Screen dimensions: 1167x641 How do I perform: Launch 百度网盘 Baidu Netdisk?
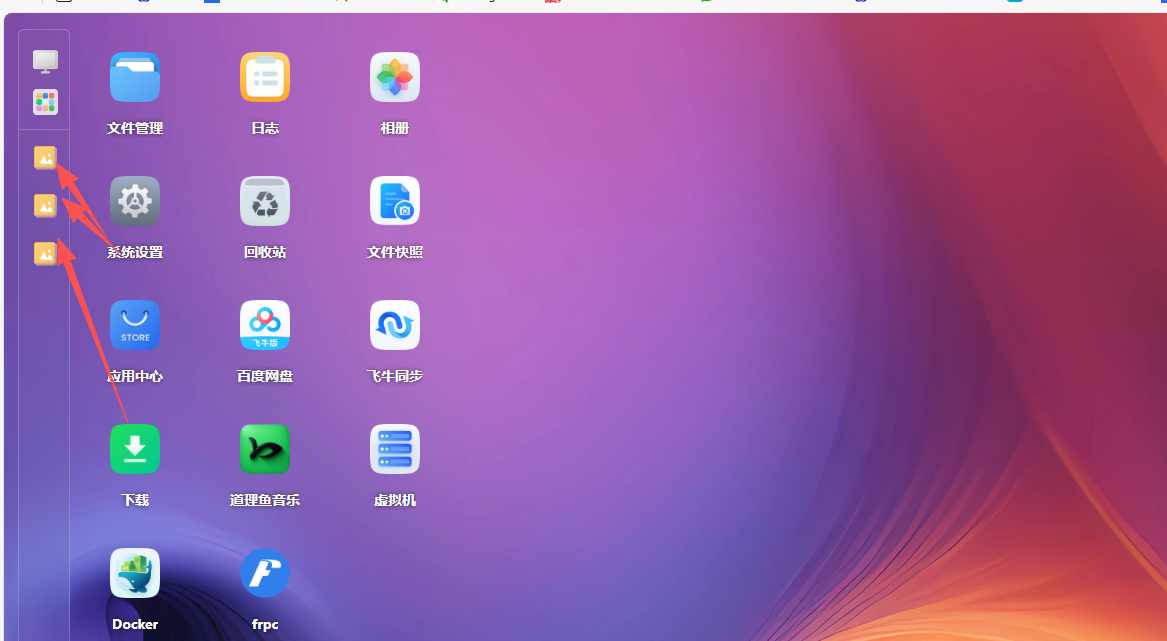coord(264,325)
